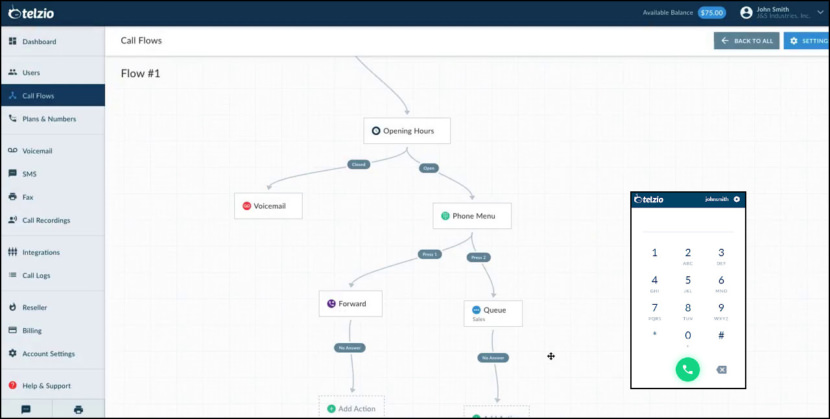Click the dialer number input field
Screen dimensions: 830x419
pyautogui.click(x=688, y=224)
